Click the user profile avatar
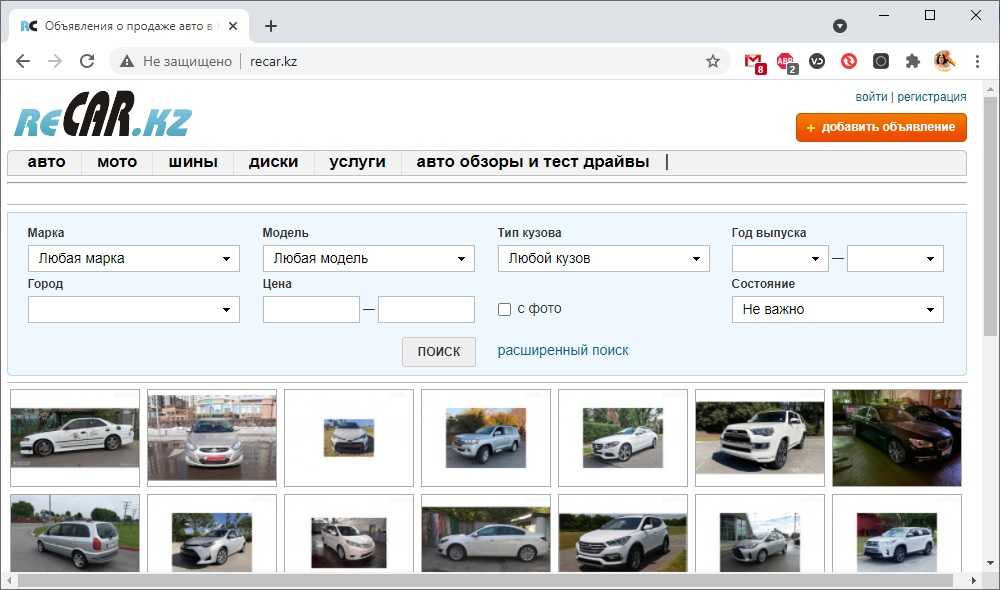Screen dimensions: 1000x590 (x=944, y=61)
